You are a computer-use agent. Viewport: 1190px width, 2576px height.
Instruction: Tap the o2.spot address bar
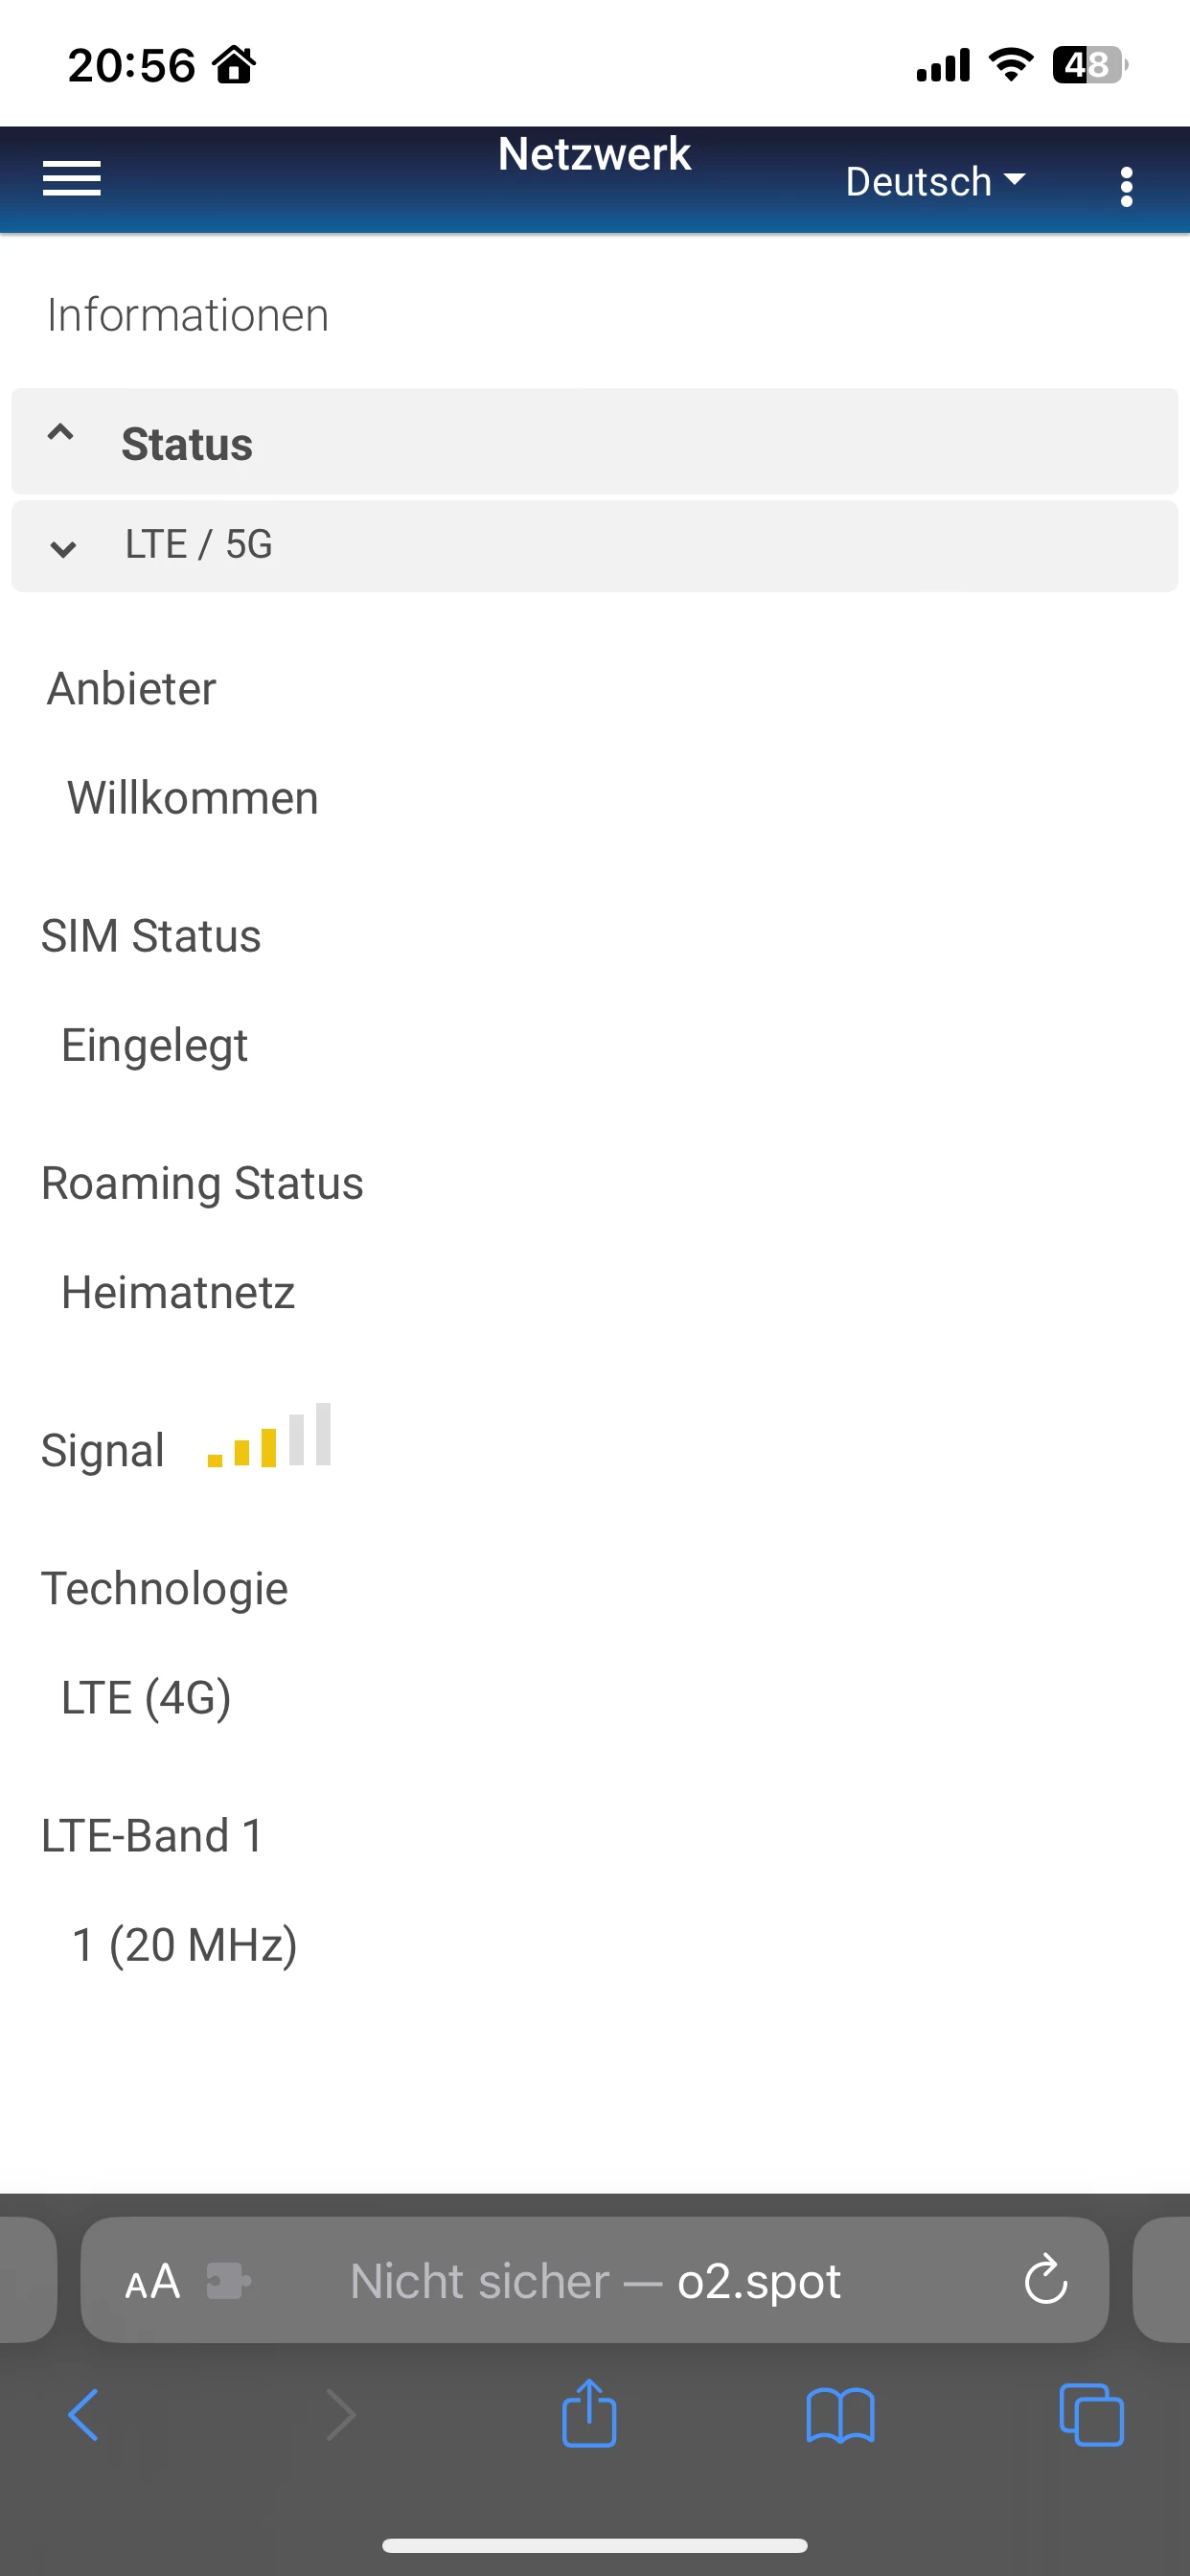(x=595, y=2281)
